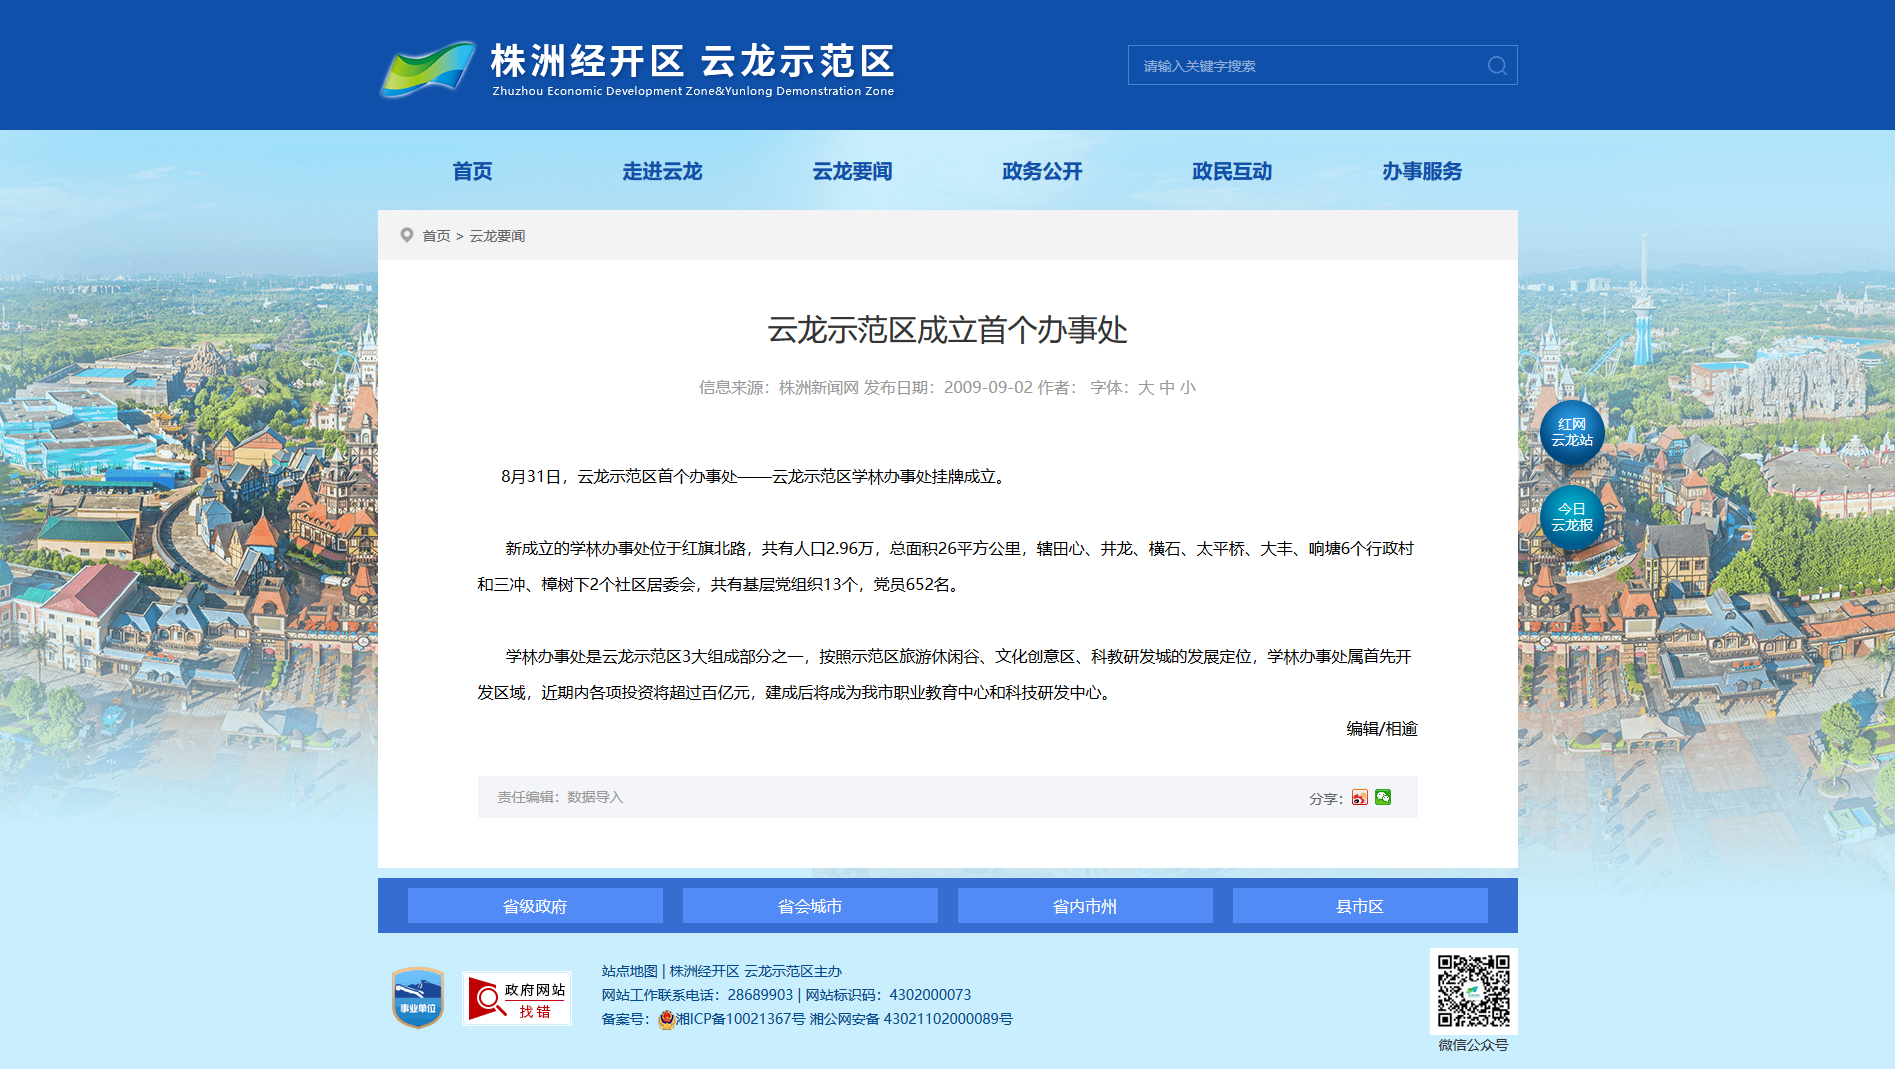
Task: Open the 政务公开 navigation menu
Action: tap(1042, 171)
